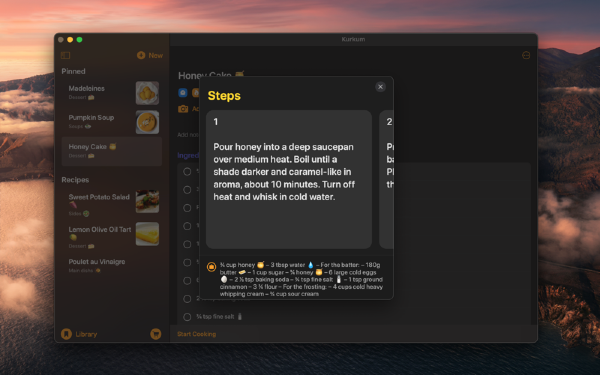600x375 pixels.
Task: Select Madeleines in Pinned list
Action: (x=111, y=93)
